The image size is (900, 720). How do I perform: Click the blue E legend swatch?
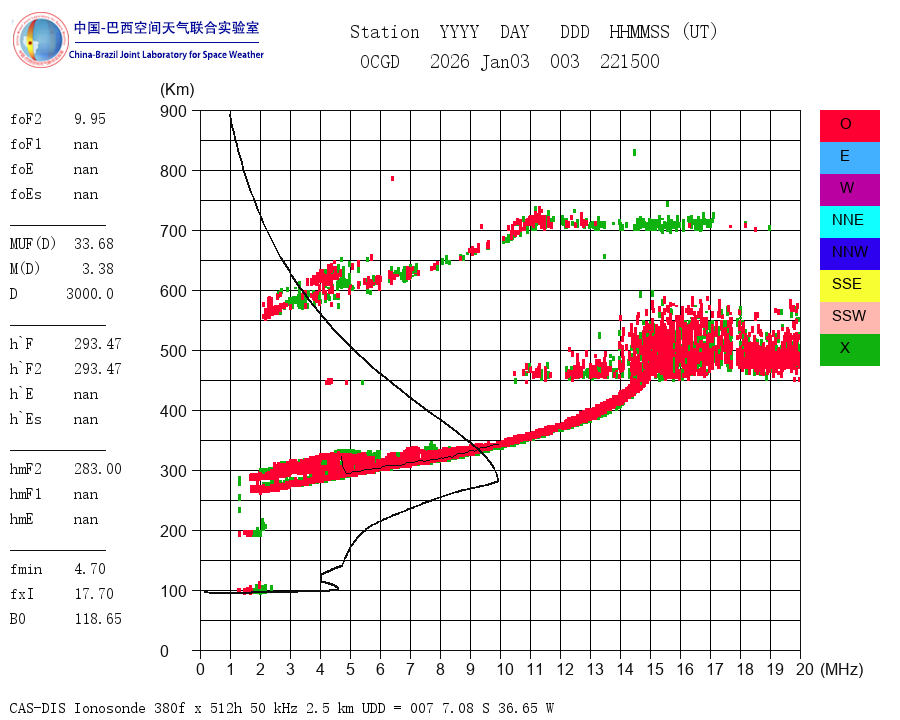coord(849,158)
